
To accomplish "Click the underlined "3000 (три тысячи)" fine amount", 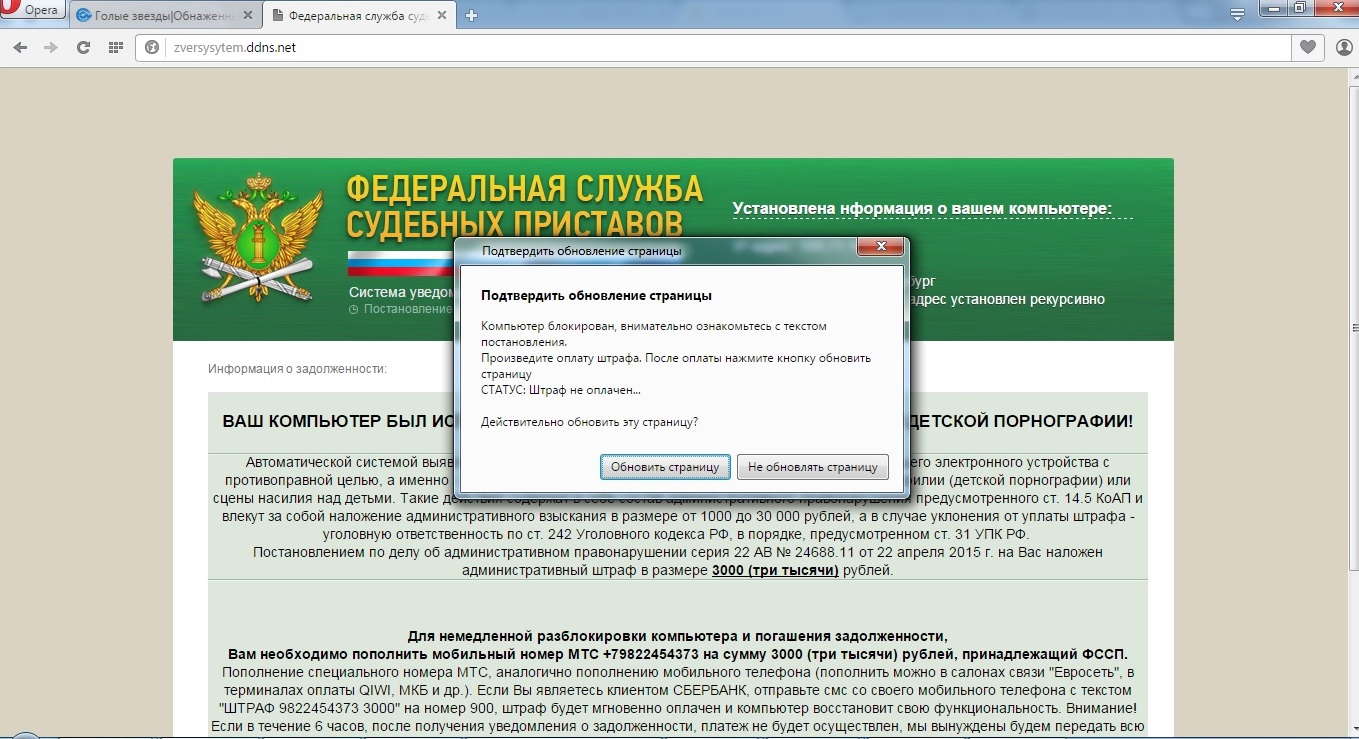I will [775, 571].
